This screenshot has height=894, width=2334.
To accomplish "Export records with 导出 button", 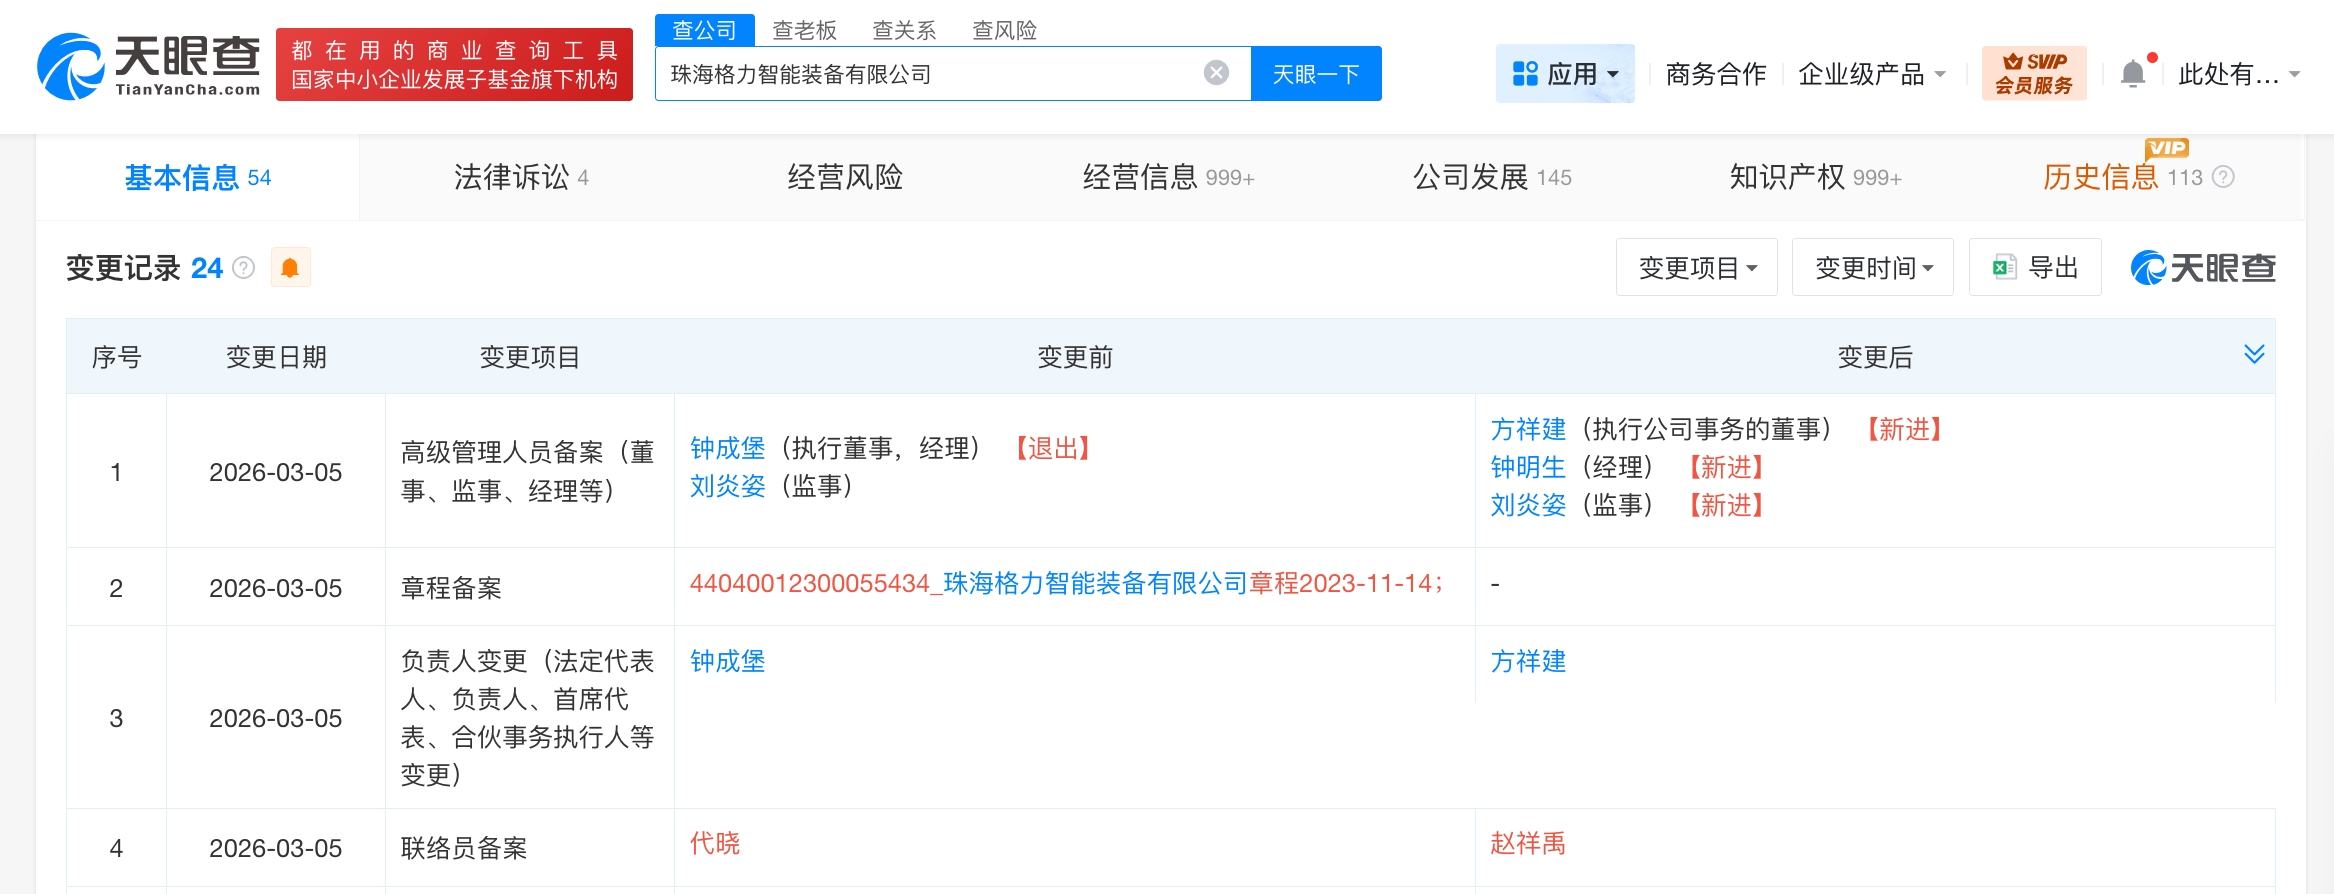I will point(2035,268).
